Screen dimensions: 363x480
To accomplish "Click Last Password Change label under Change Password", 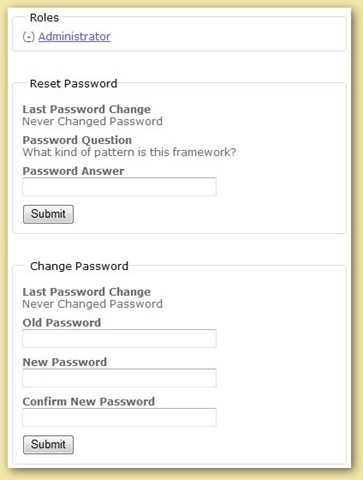I will (x=87, y=292).
